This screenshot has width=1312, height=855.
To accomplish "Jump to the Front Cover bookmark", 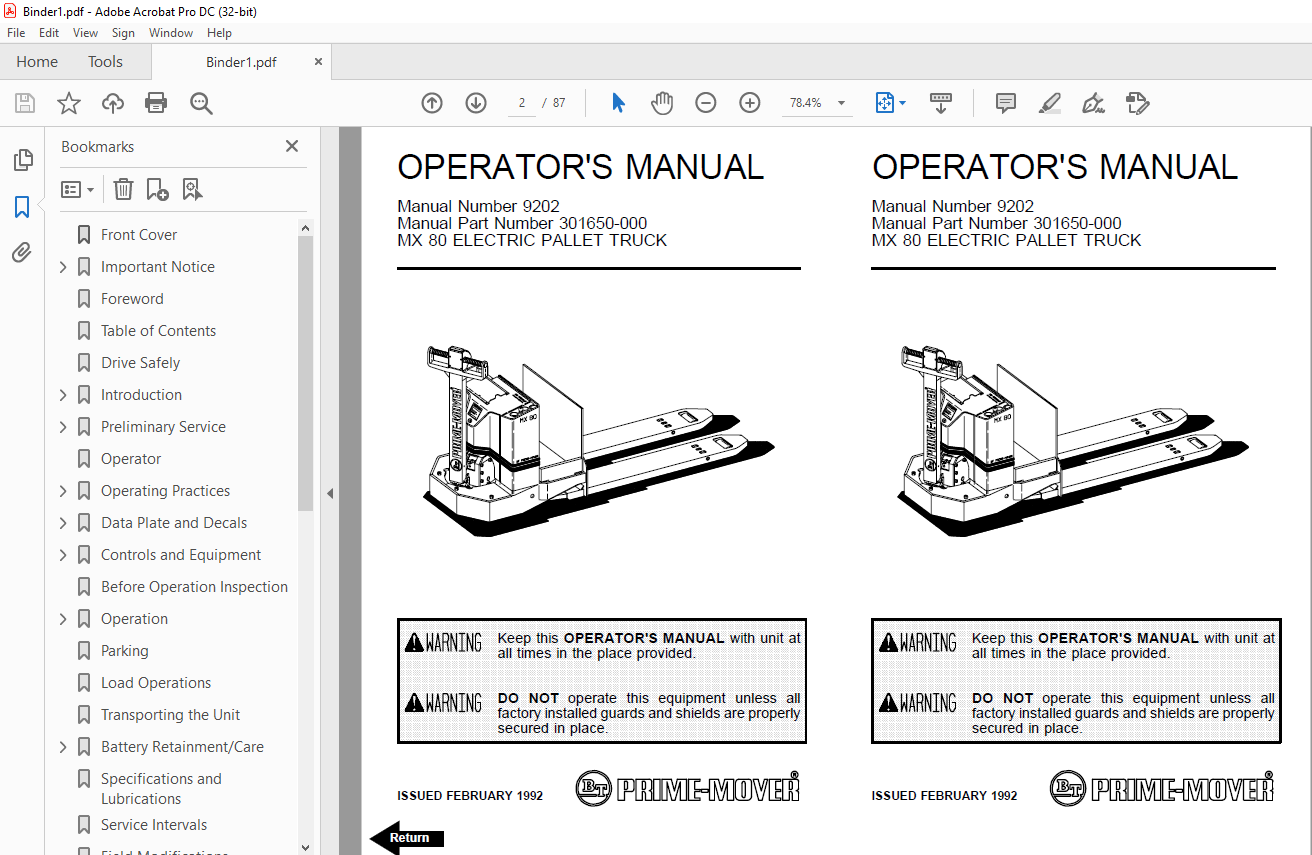I will (x=139, y=235).
